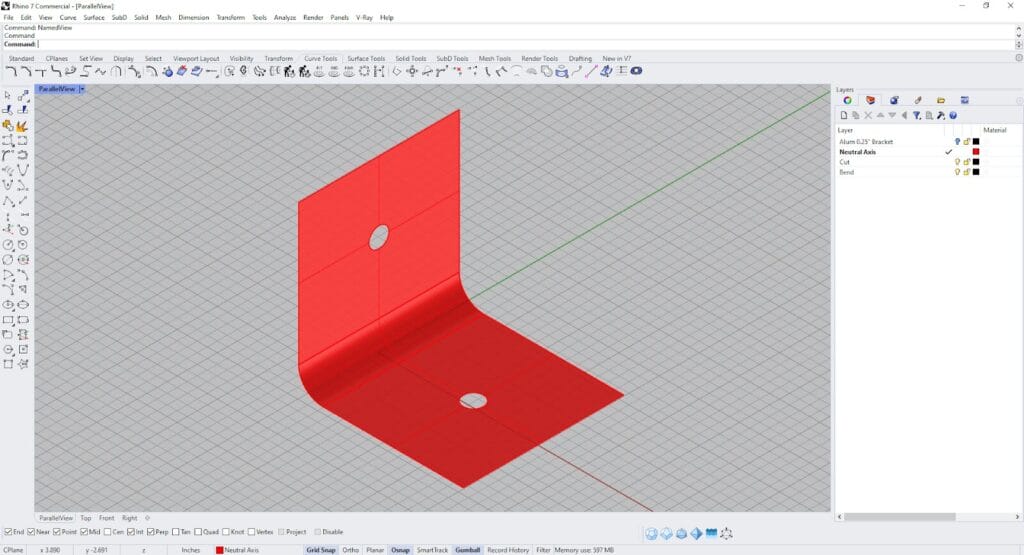Open the Neutral Axis layer selector in status bar
The image size is (1024, 555).
(x=238, y=550)
